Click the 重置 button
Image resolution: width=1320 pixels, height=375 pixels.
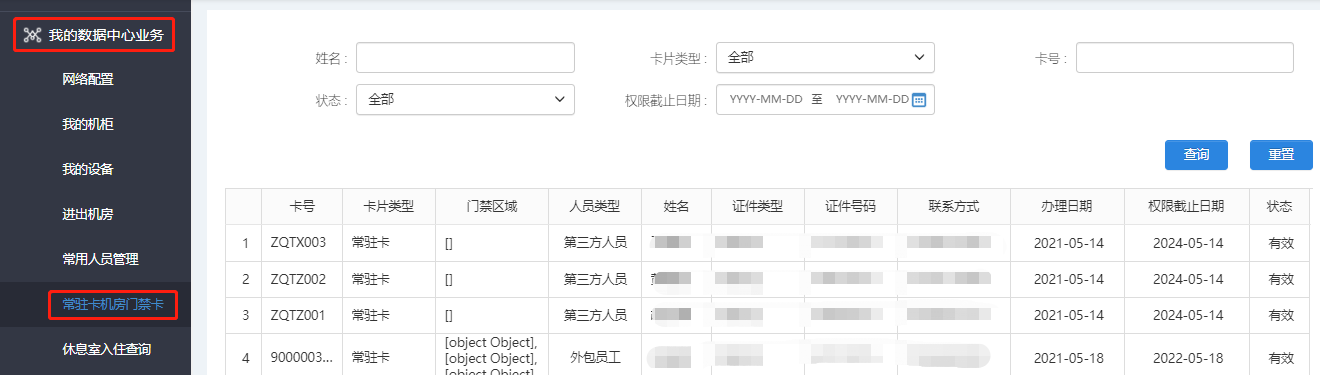(x=1281, y=155)
